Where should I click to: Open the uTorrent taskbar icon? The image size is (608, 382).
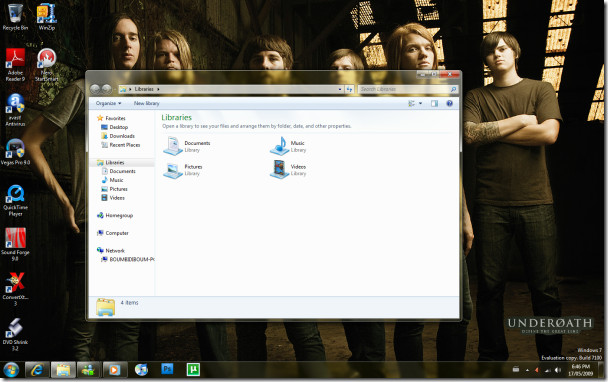pyautogui.click(x=193, y=369)
